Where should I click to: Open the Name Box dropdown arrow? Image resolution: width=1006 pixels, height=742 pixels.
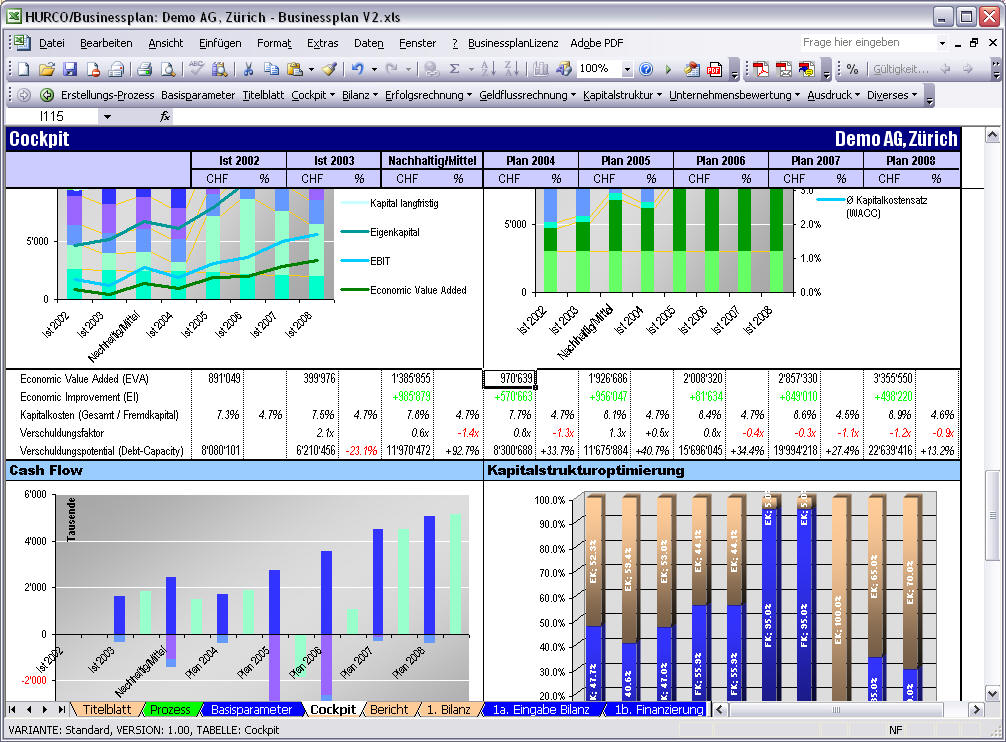(x=107, y=117)
